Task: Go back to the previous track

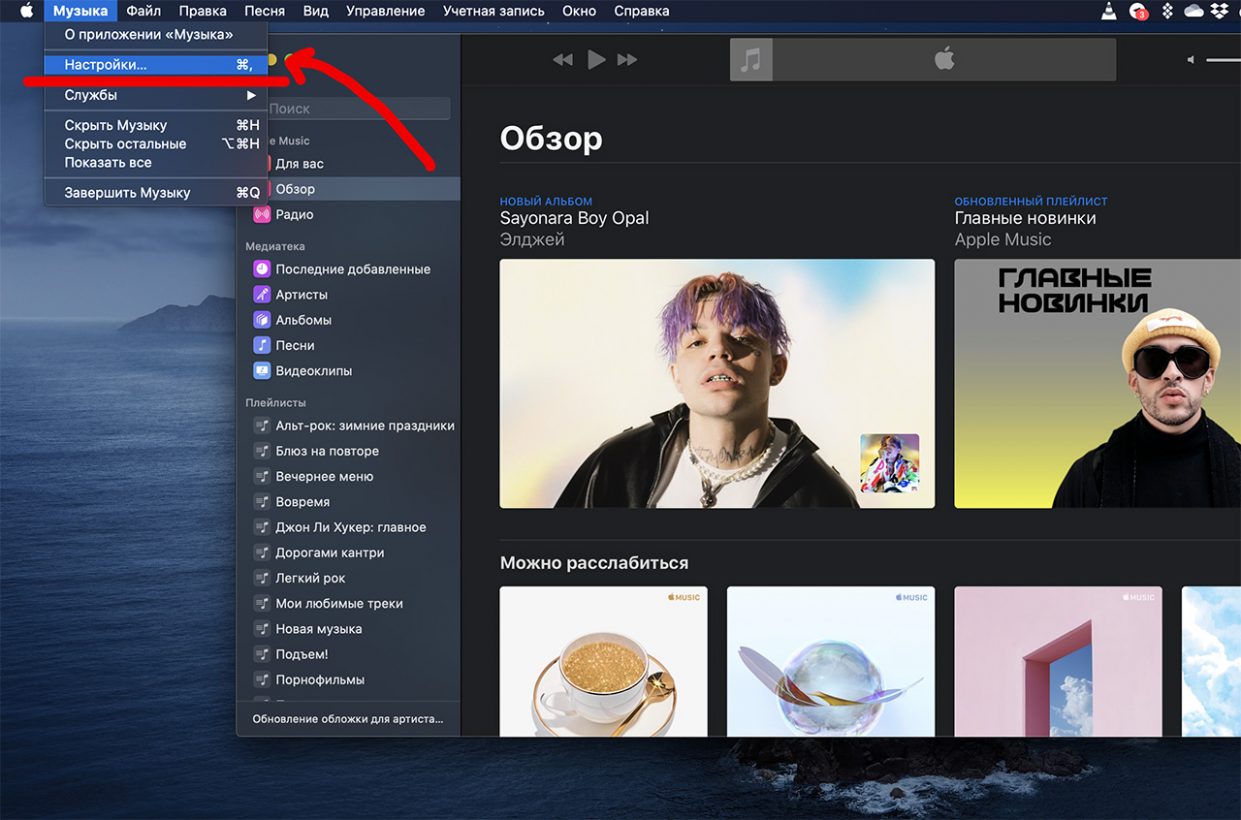Action: [563, 60]
